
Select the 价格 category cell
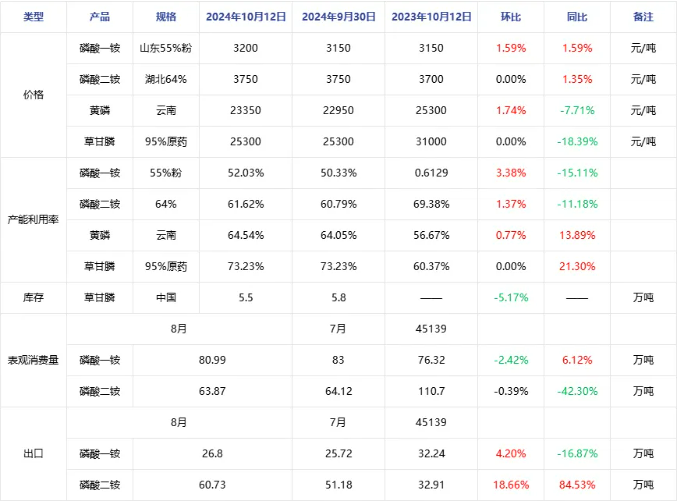tap(33, 95)
